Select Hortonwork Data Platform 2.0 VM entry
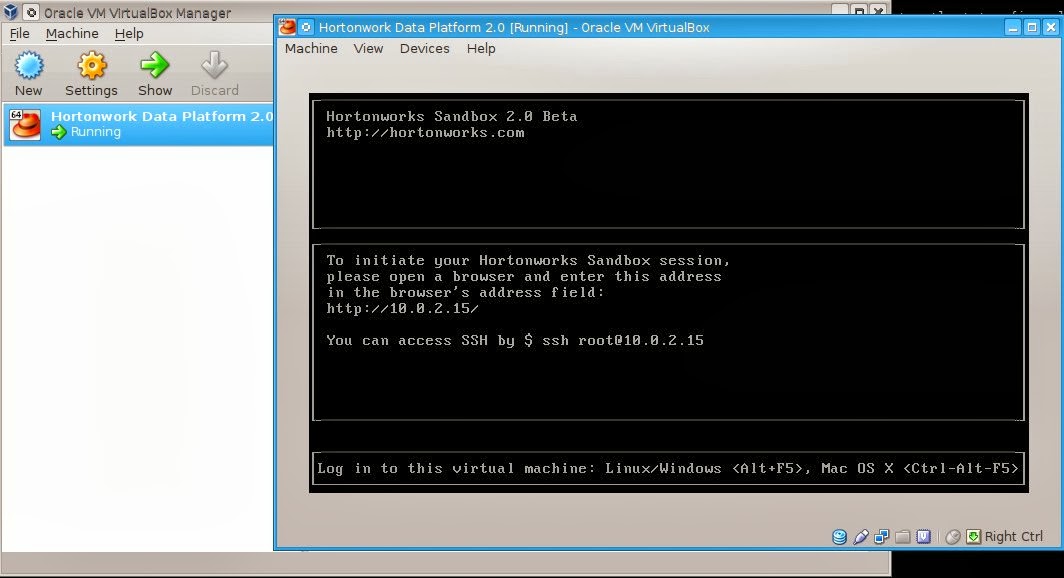The image size is (1064, 578). [x=138, y=124]
